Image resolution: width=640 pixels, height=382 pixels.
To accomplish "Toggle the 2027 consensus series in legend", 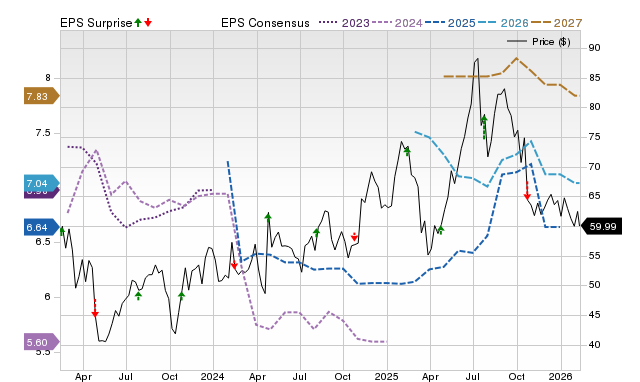I will point(556,23).
